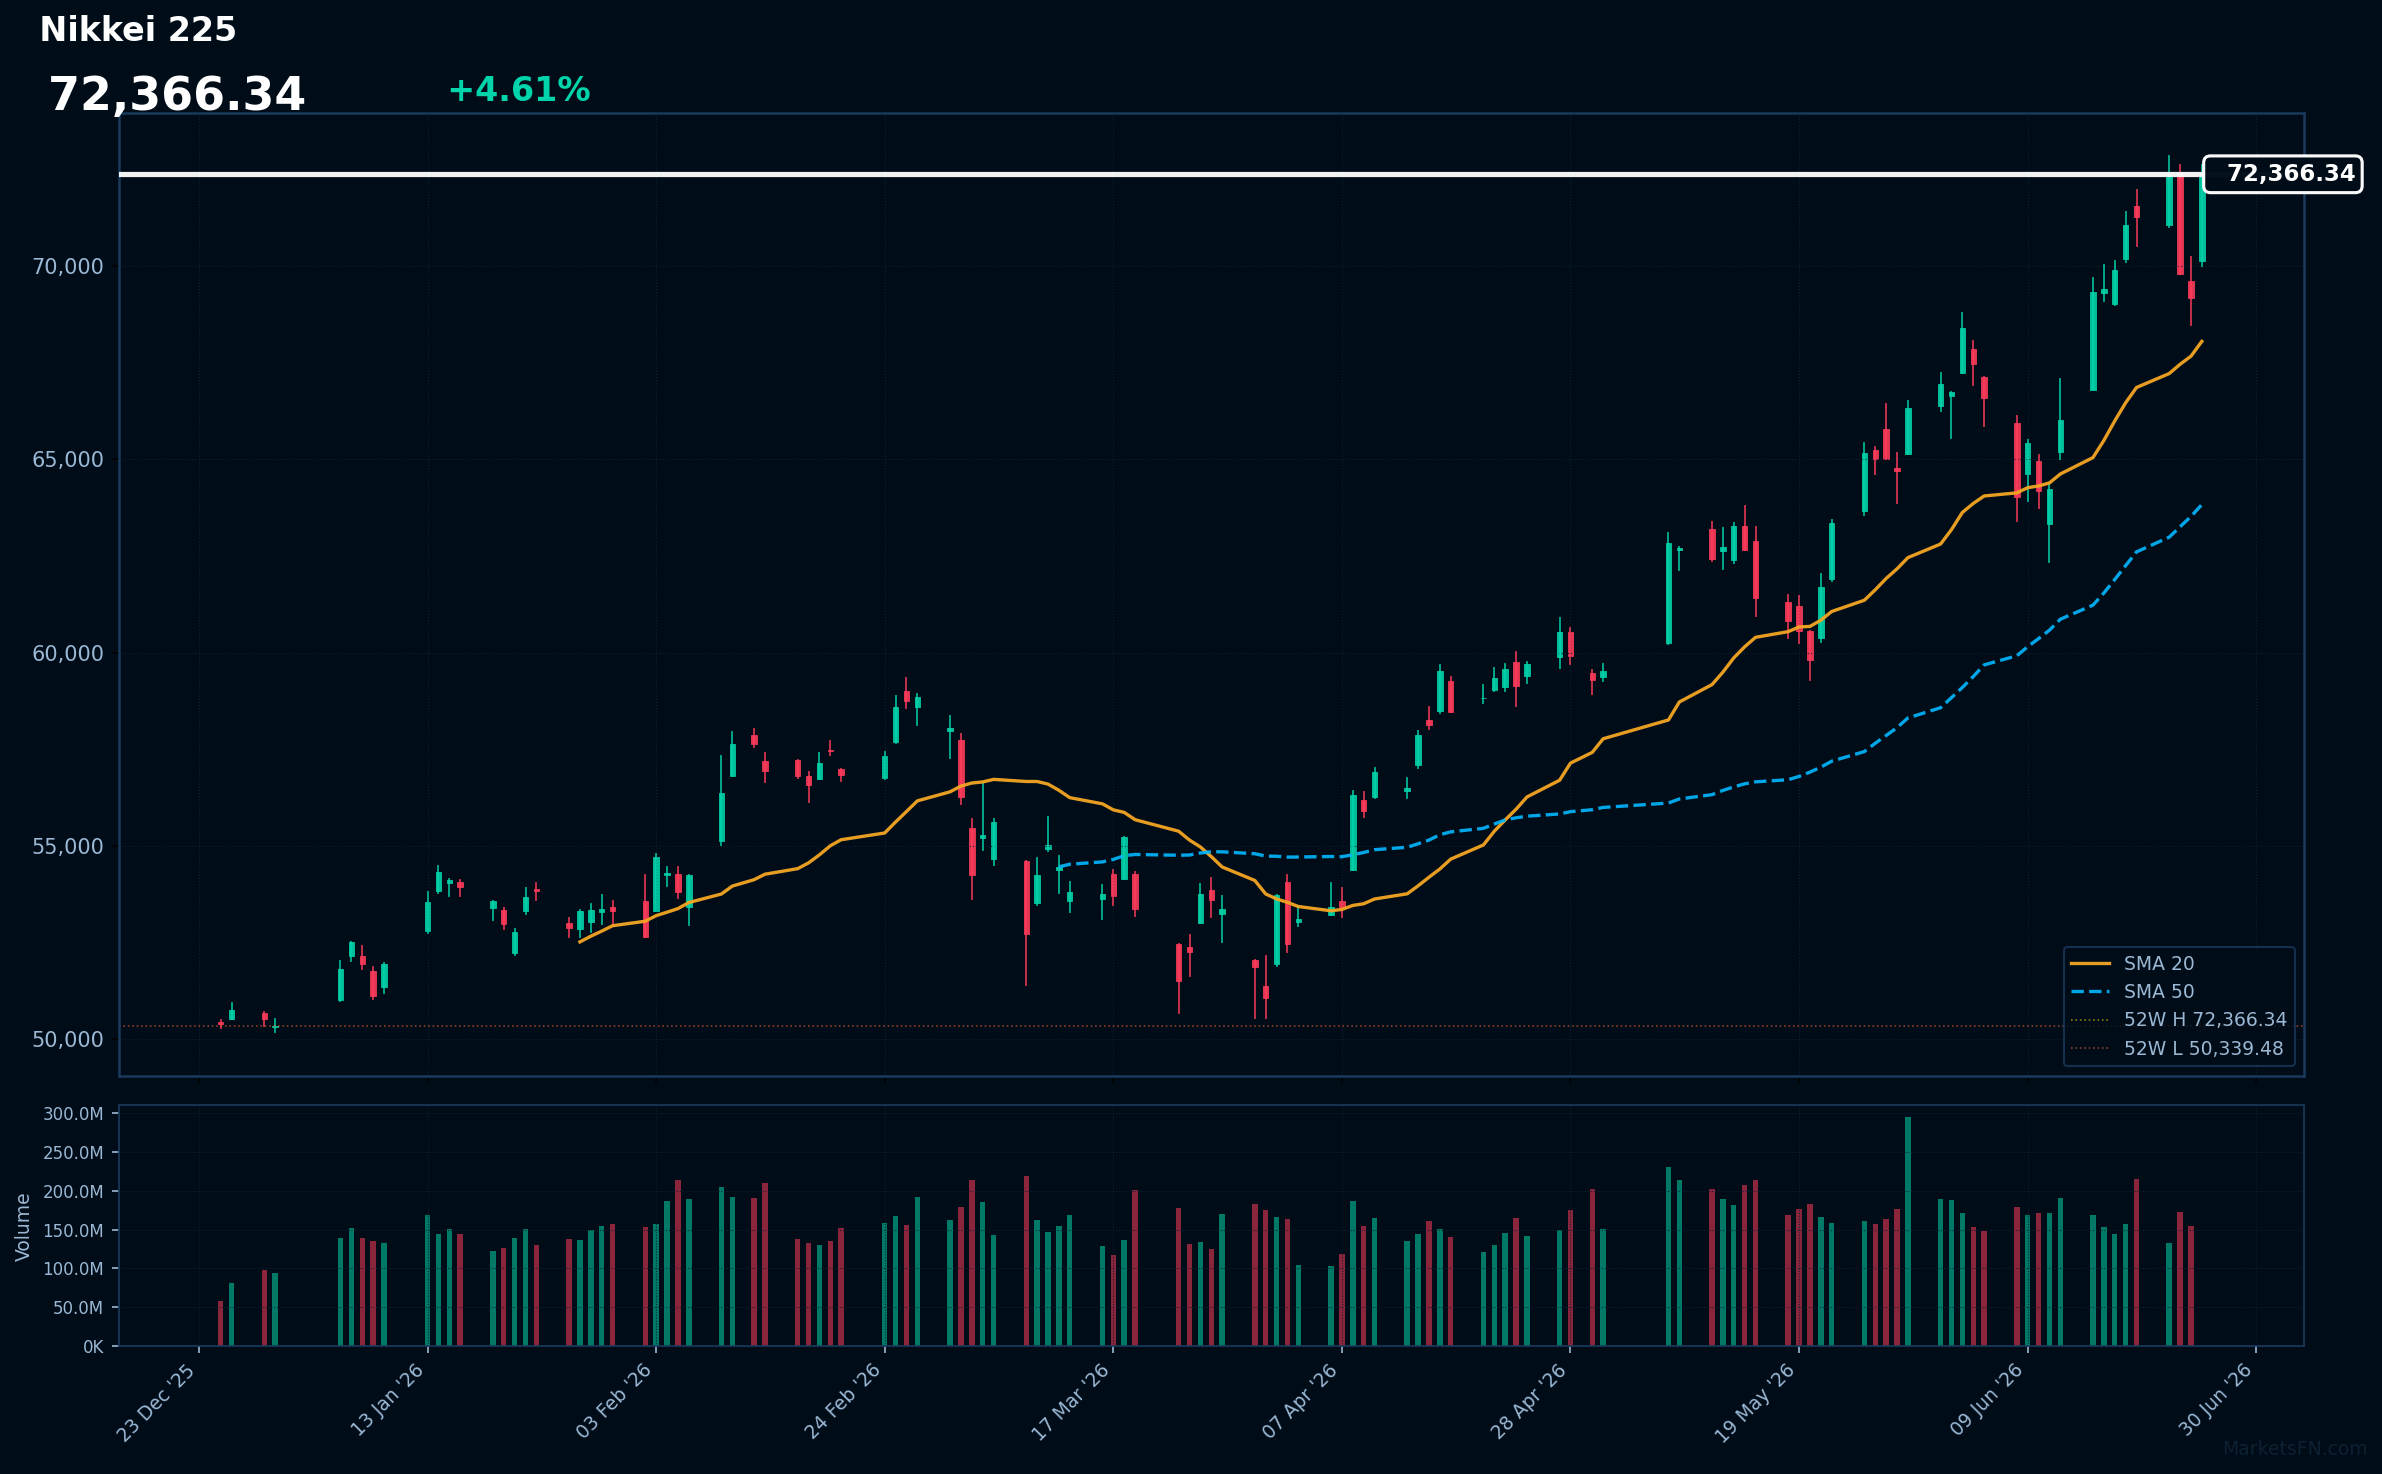Click the 60,000 price axis label

pos(68,654)
